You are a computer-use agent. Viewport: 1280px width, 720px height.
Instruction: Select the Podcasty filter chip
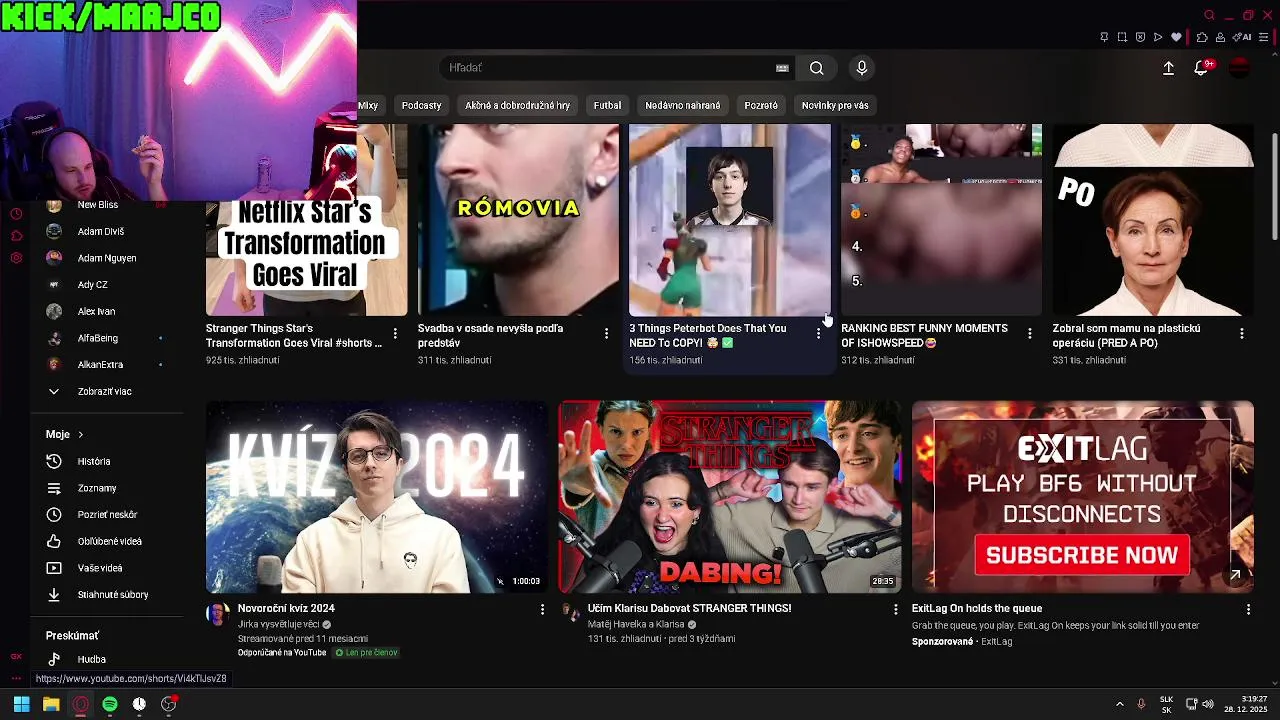click(421, 105)
